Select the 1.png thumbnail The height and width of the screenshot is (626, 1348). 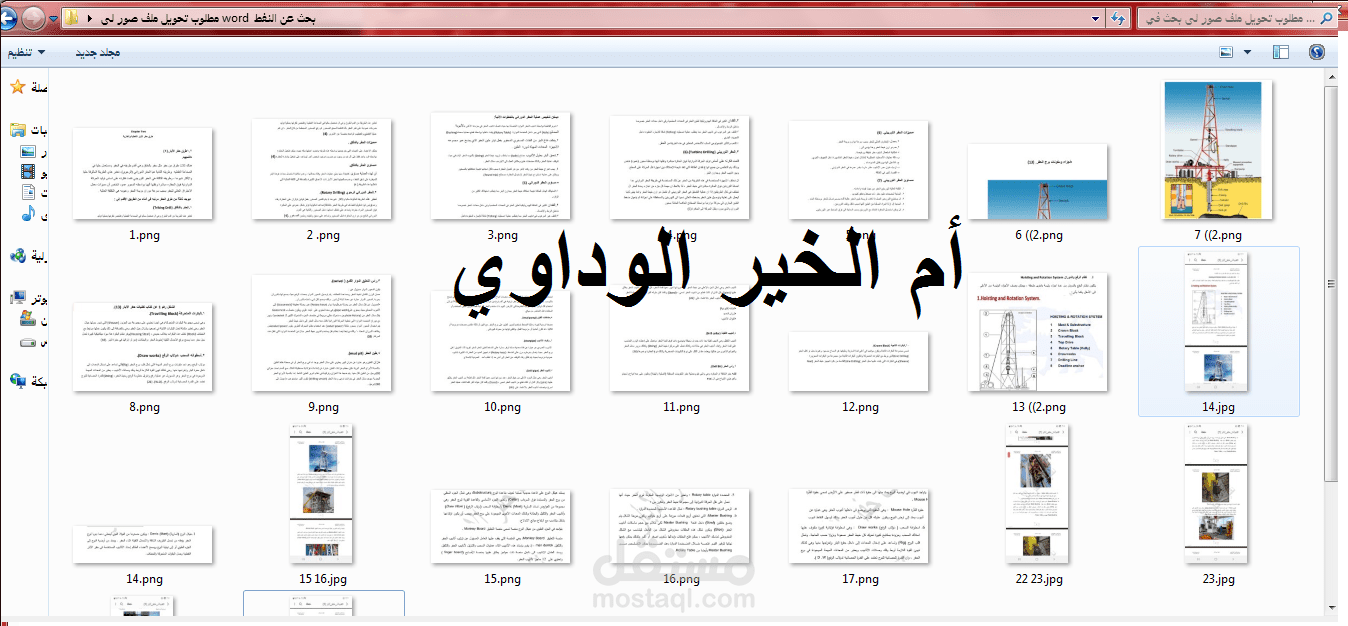143,172
